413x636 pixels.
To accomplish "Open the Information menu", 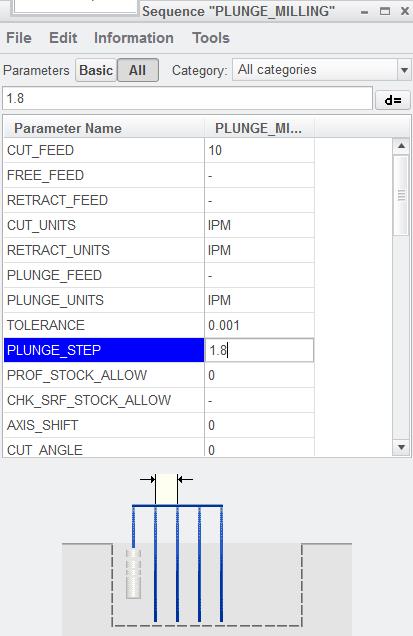I will click(x=134, y=38).
